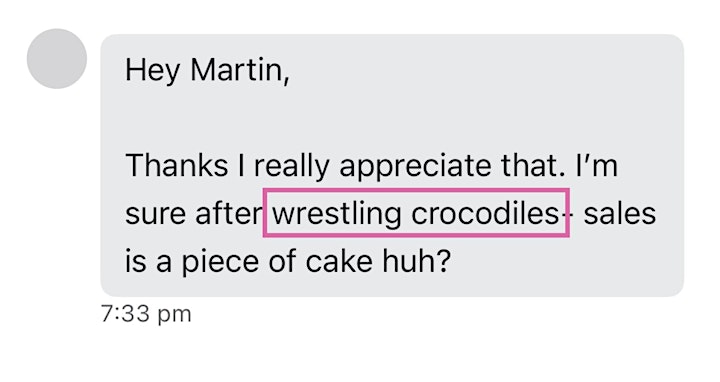This screenshot has height=382, width=720.
Task: Click the dash after 'crocodiles'
Action: tap(566, 214)
